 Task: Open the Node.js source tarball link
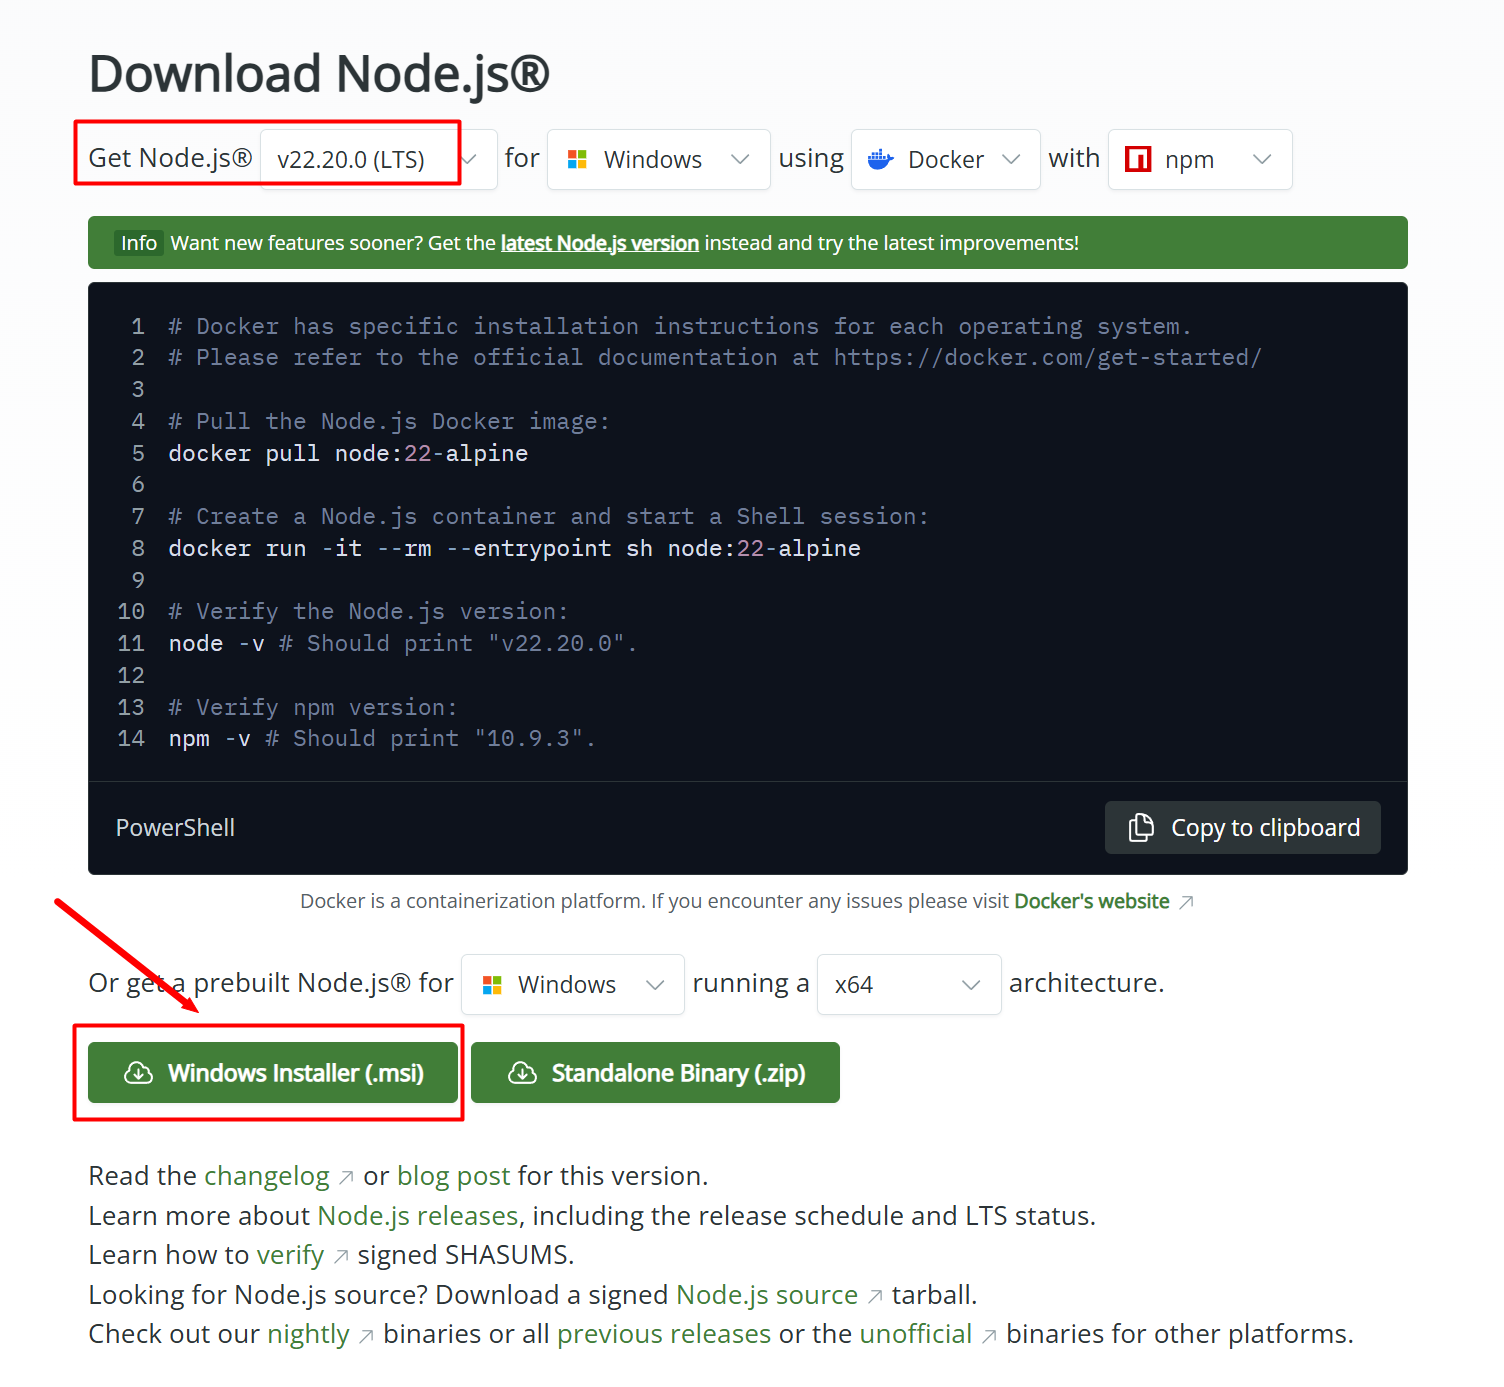click(x=767, y=1295)
